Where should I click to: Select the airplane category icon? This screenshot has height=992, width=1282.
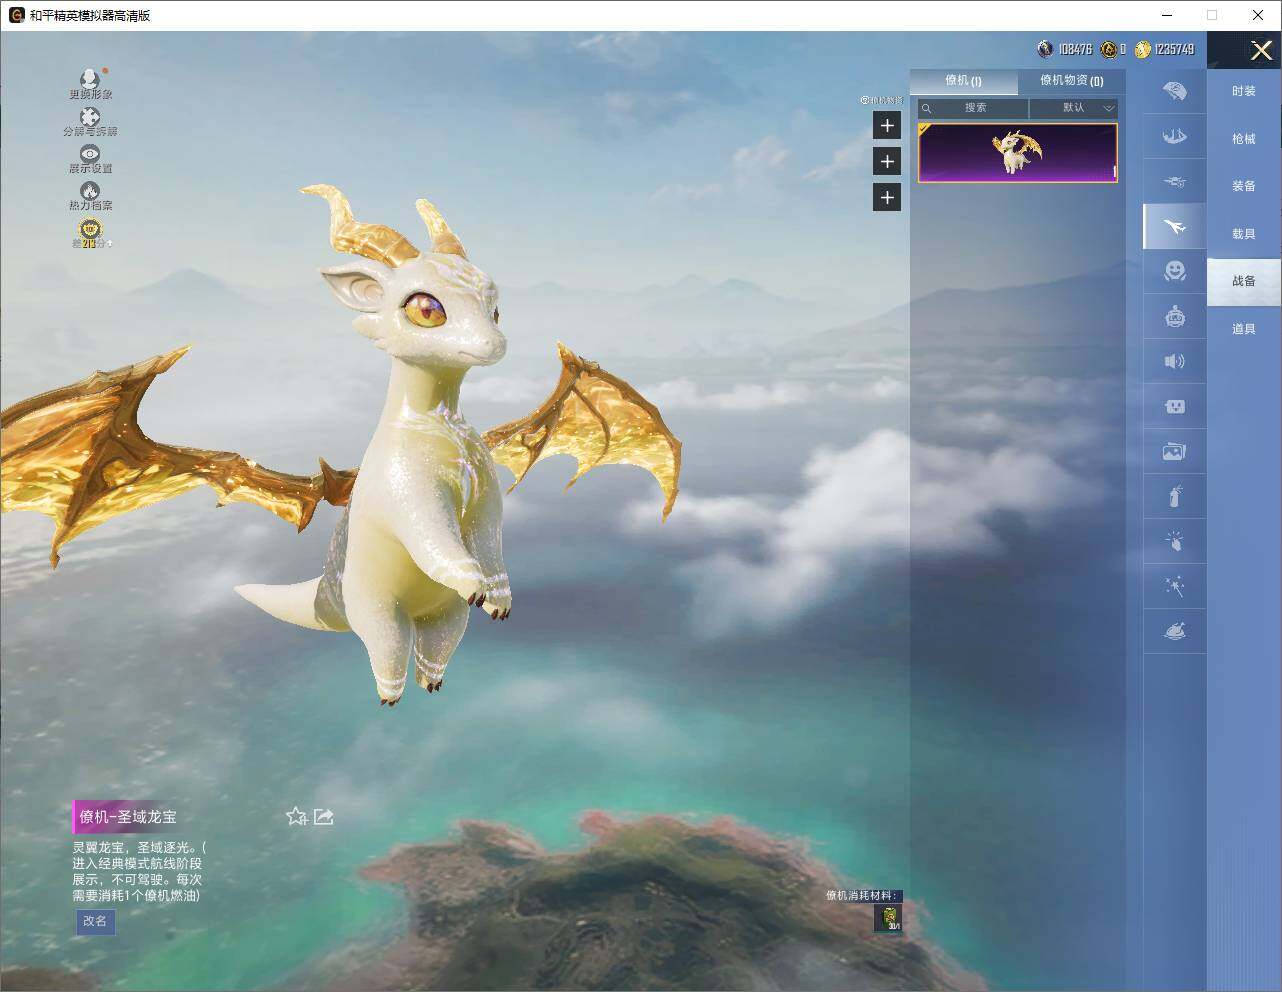[x=1175, y=226]
